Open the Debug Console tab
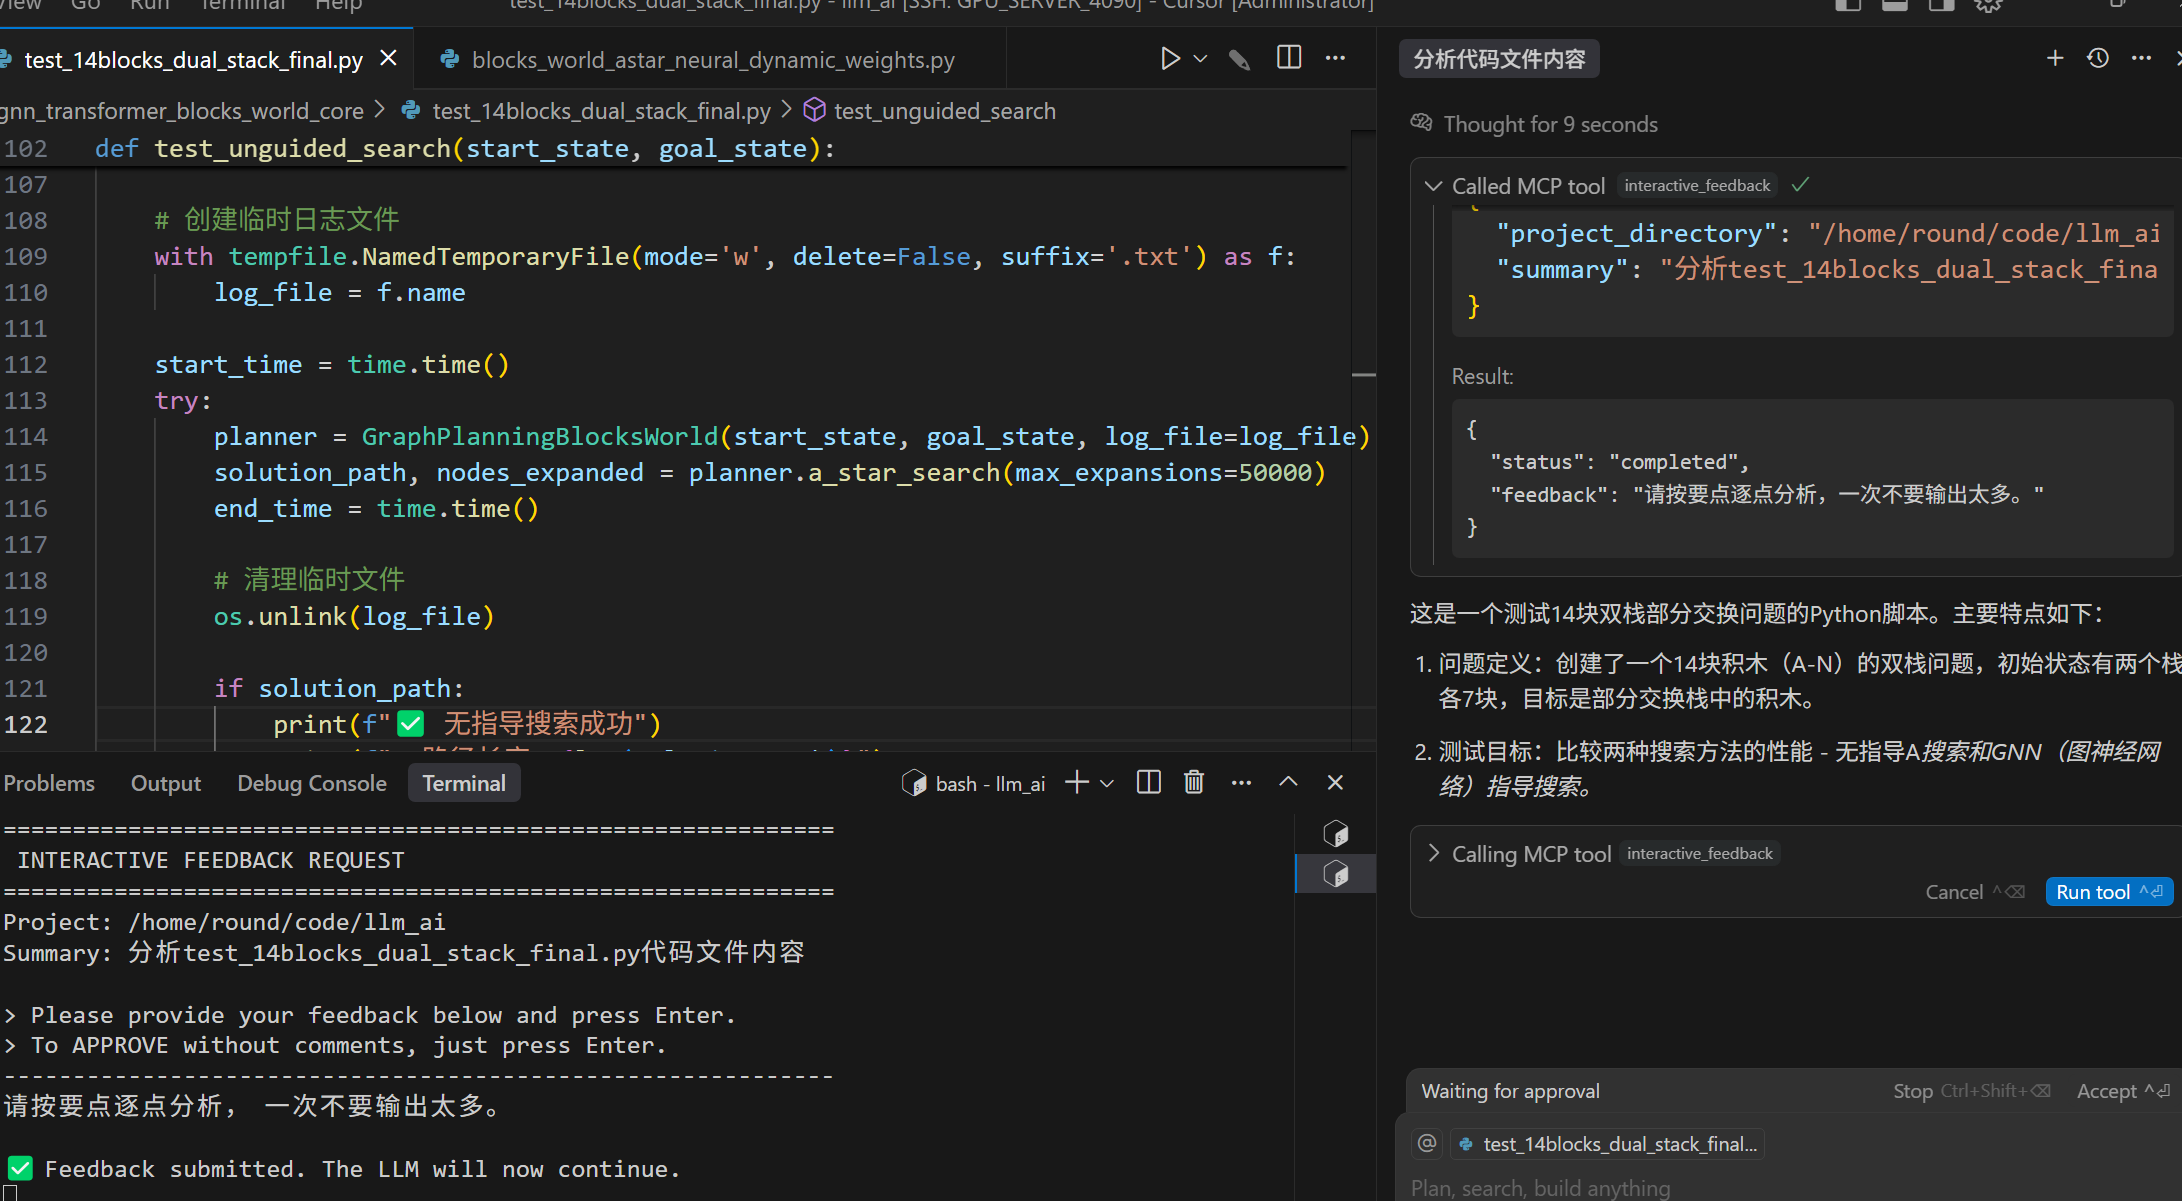 tap(311, 783)
